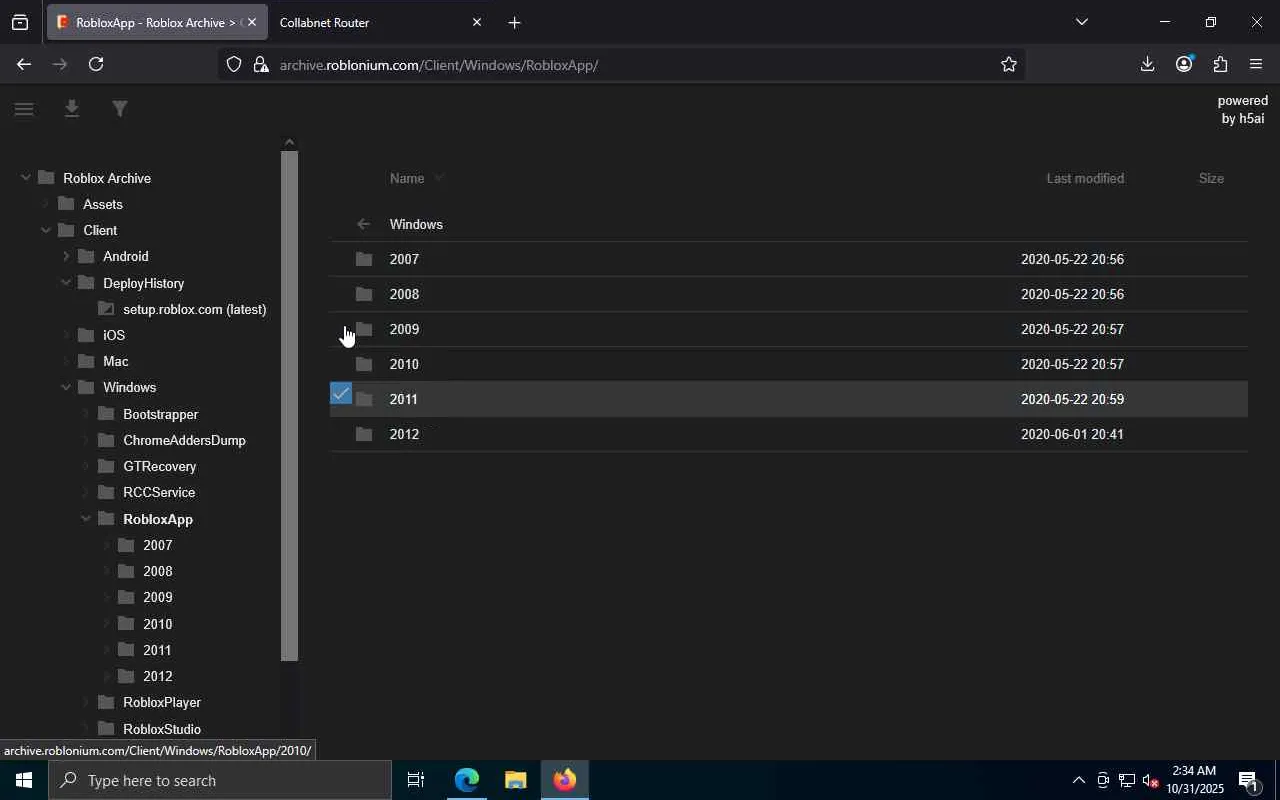Select the Mac folder in the tree
Image resolution: width=1280 pixels, height=800 pixels.
point(115,361)
